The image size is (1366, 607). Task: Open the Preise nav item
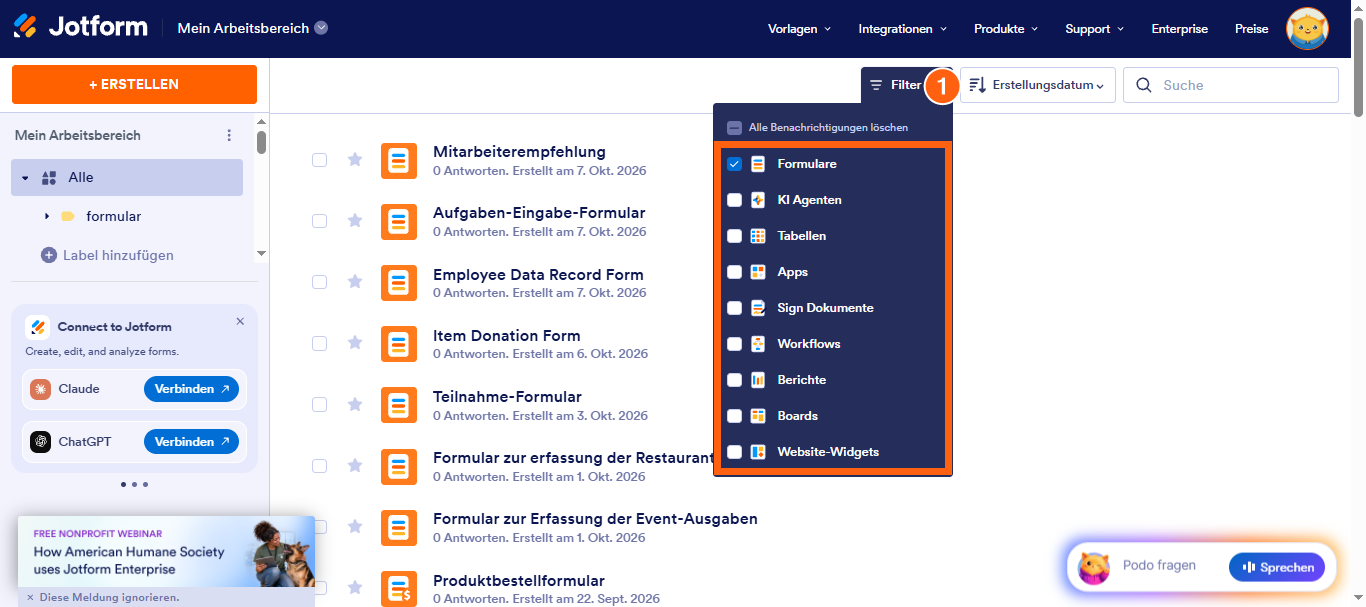(1251, 29)
